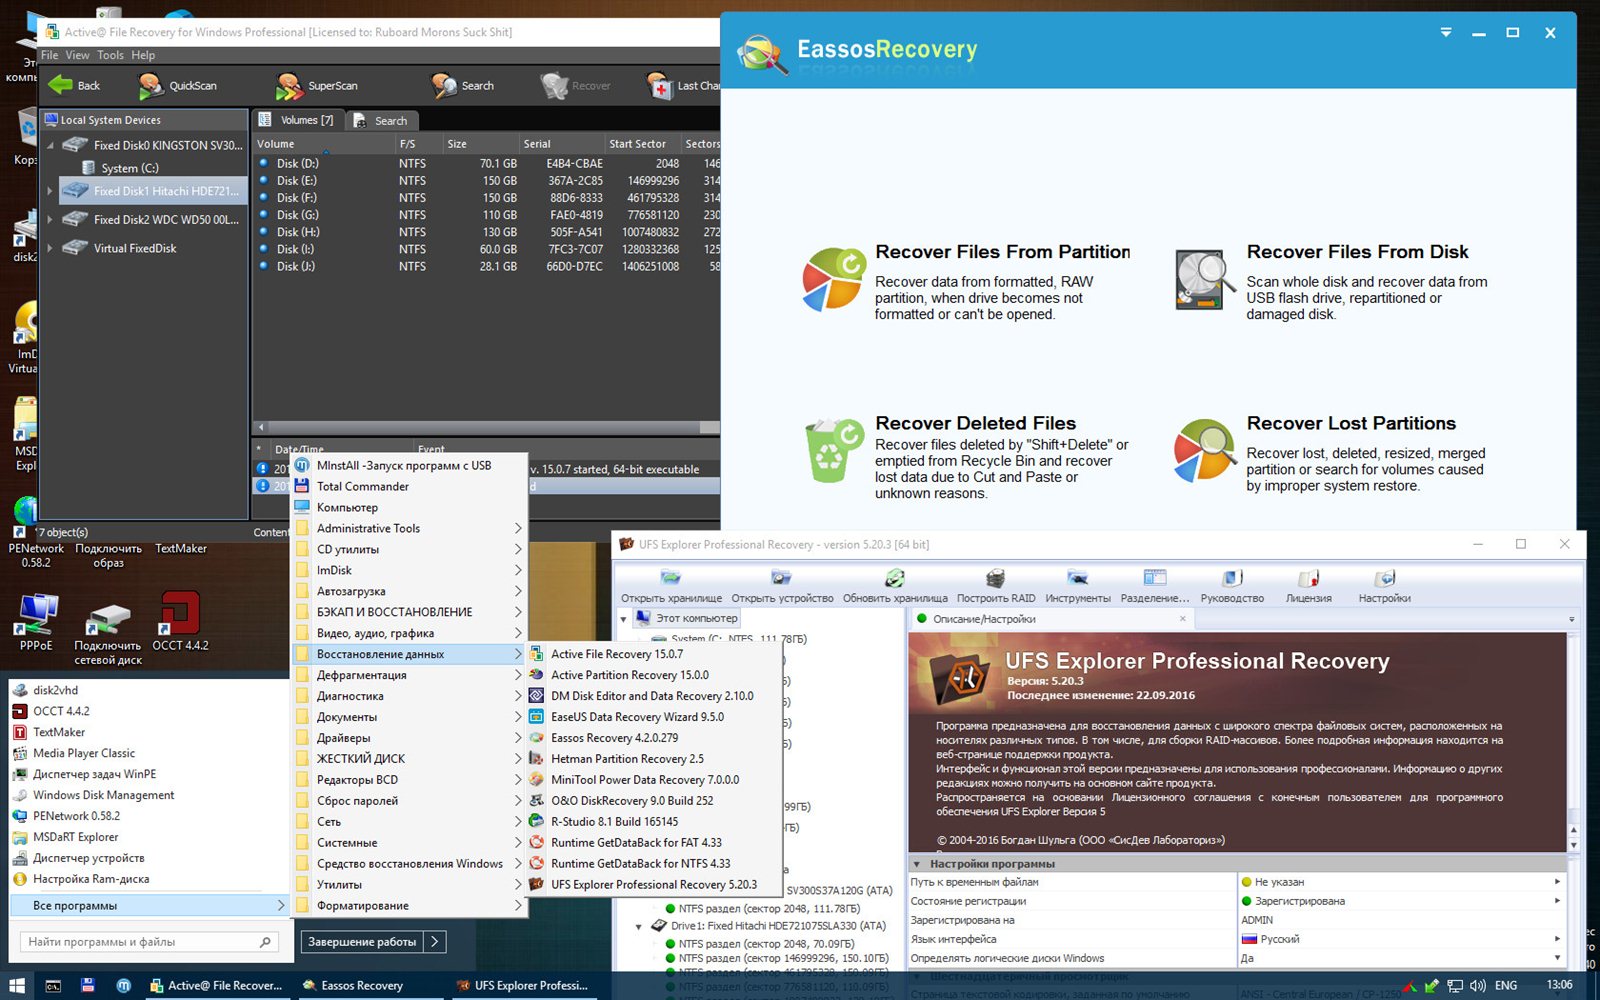Choose Recover Files From Disk in Eassos
The width and height of the screenshot is (1600, 1000).
point(1332,282)
